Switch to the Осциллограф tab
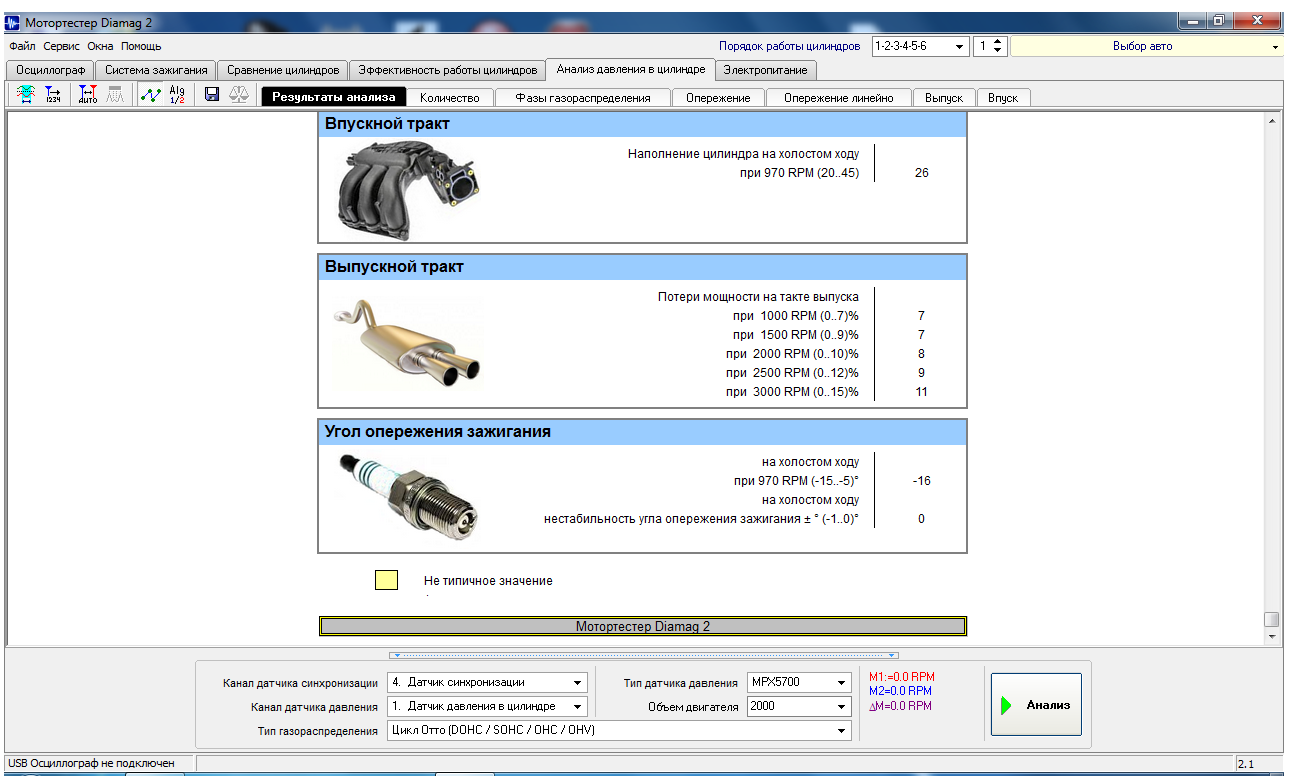 pos(51,70)
